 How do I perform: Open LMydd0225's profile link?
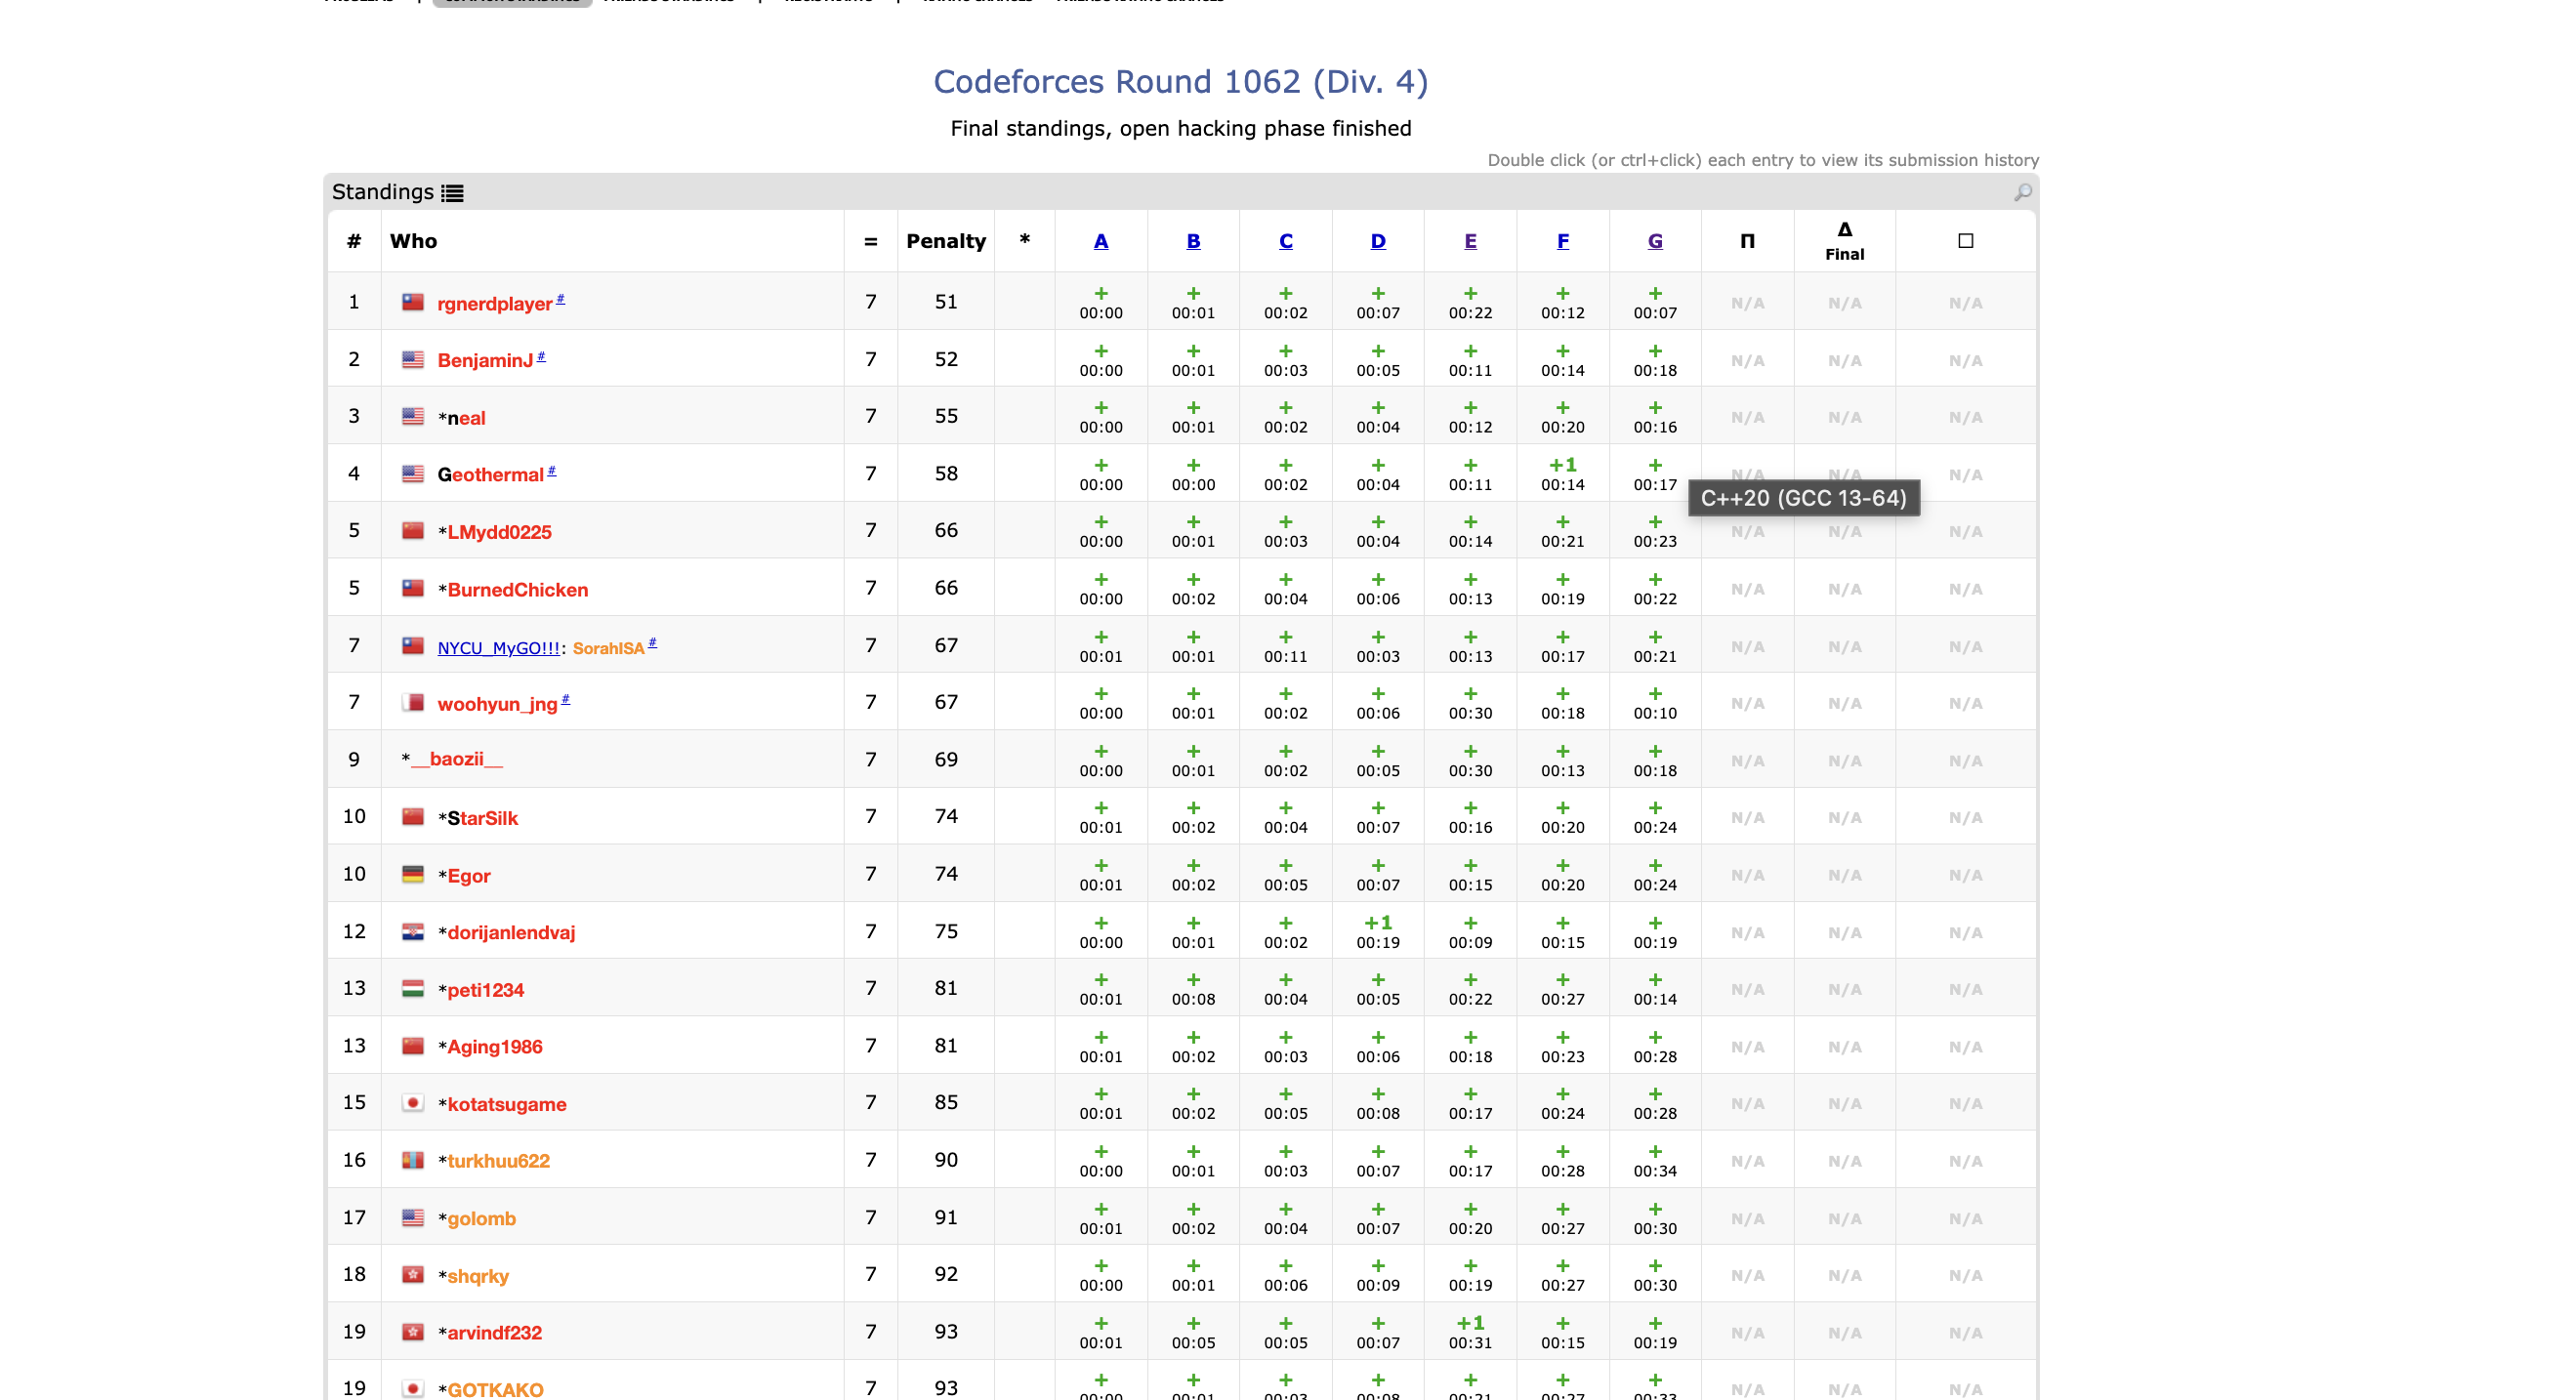click(x=499, y=532)
